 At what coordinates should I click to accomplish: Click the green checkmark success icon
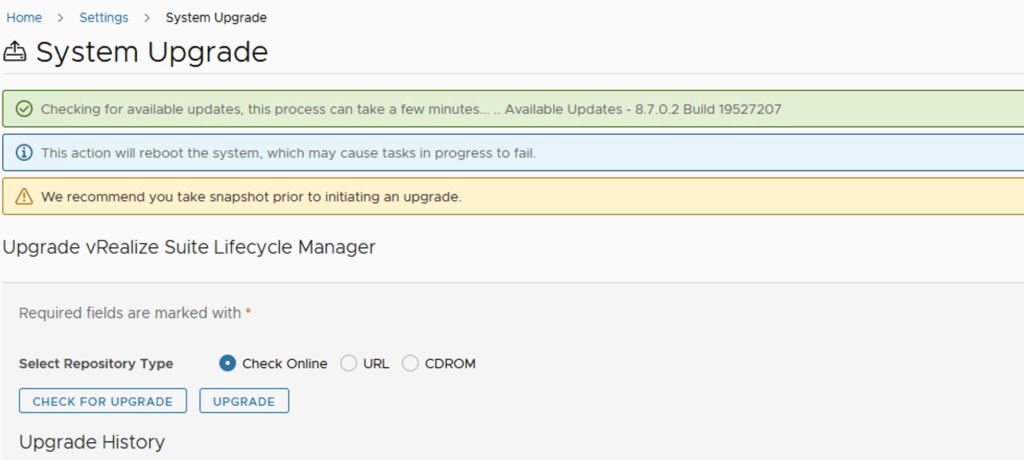(x=24, y=109)
